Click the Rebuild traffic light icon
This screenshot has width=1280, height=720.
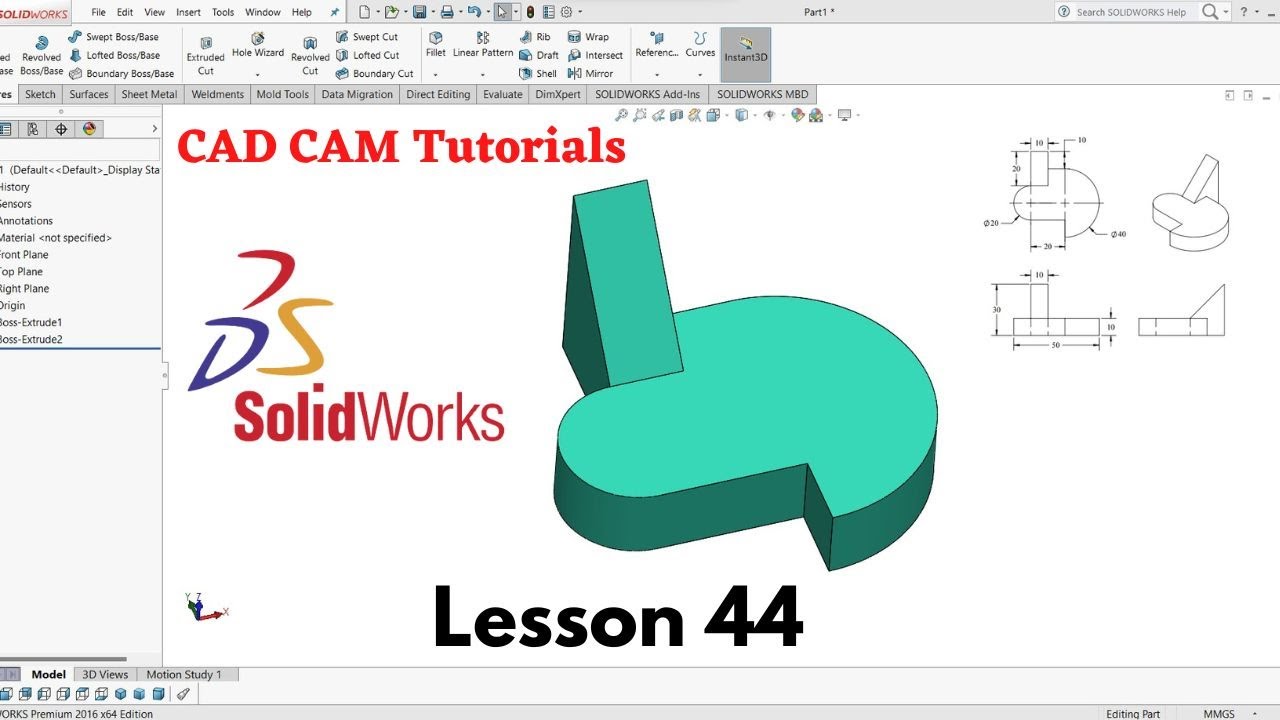click(x=530, y=12)
